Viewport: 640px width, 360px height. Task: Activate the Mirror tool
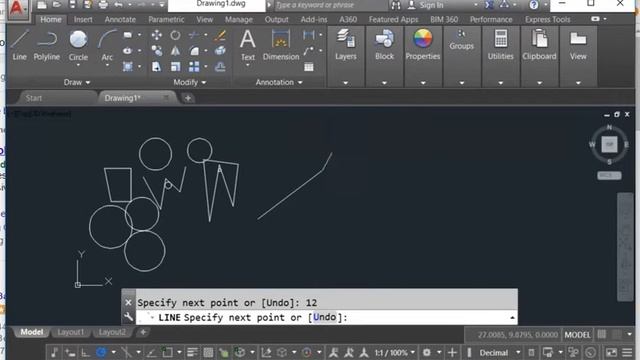coord(175,51)
